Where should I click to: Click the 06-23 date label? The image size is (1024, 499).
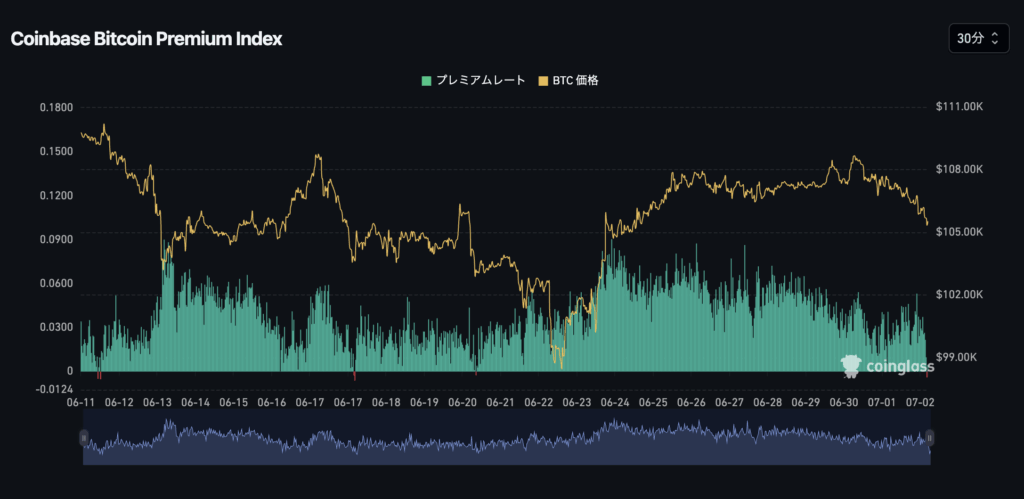tap(577, 402)
